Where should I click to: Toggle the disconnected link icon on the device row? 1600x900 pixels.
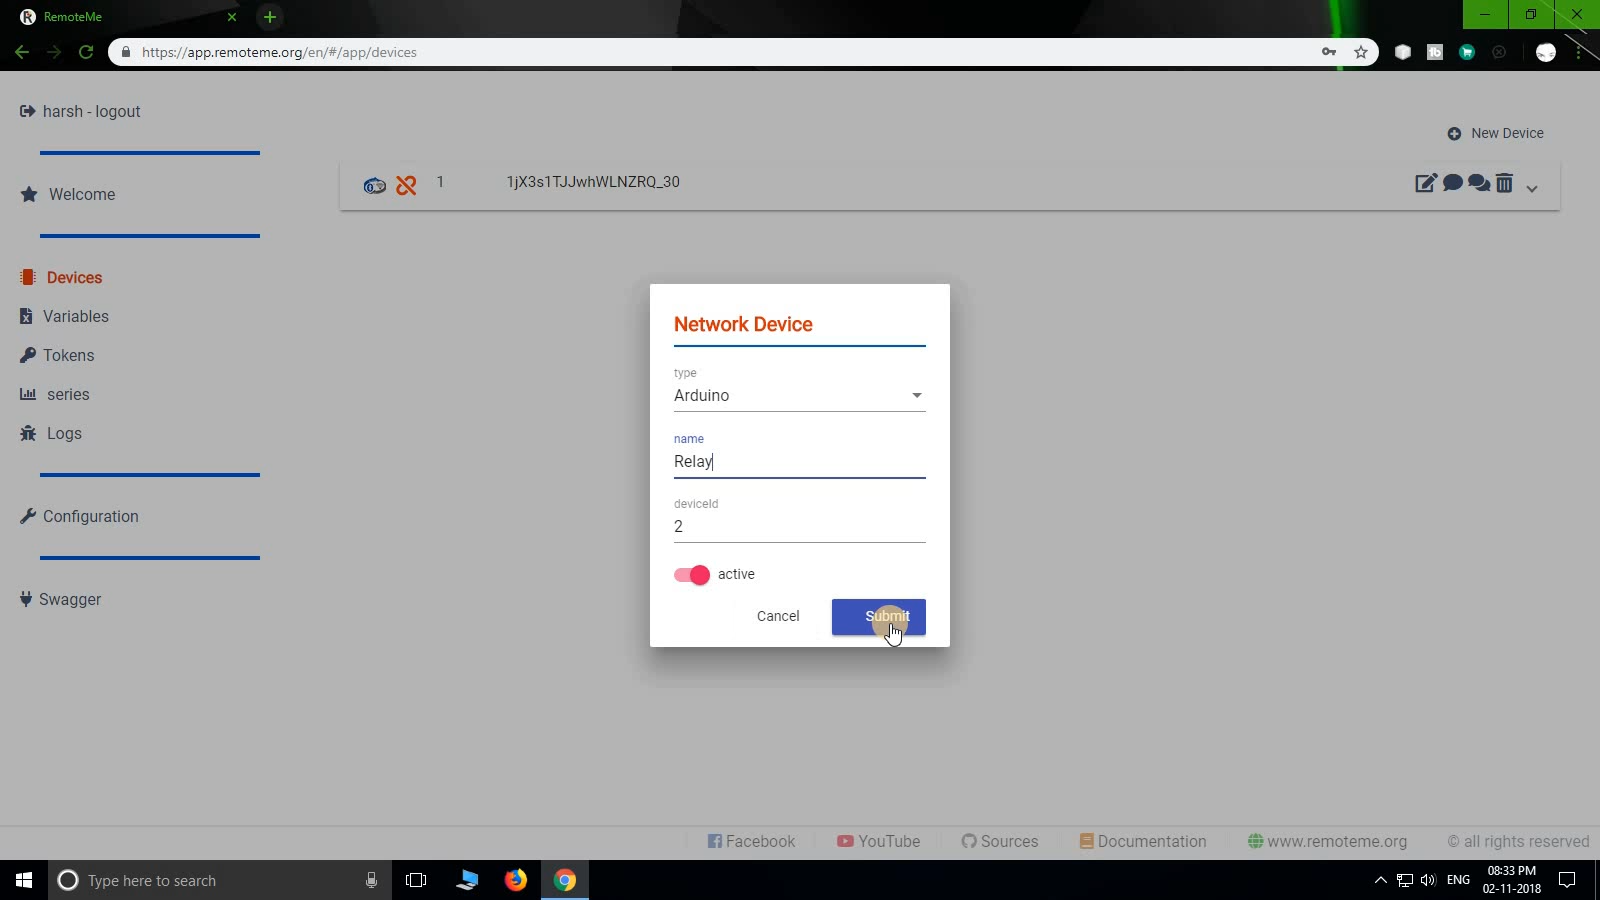pyautogui.click(x=406, y=185)
